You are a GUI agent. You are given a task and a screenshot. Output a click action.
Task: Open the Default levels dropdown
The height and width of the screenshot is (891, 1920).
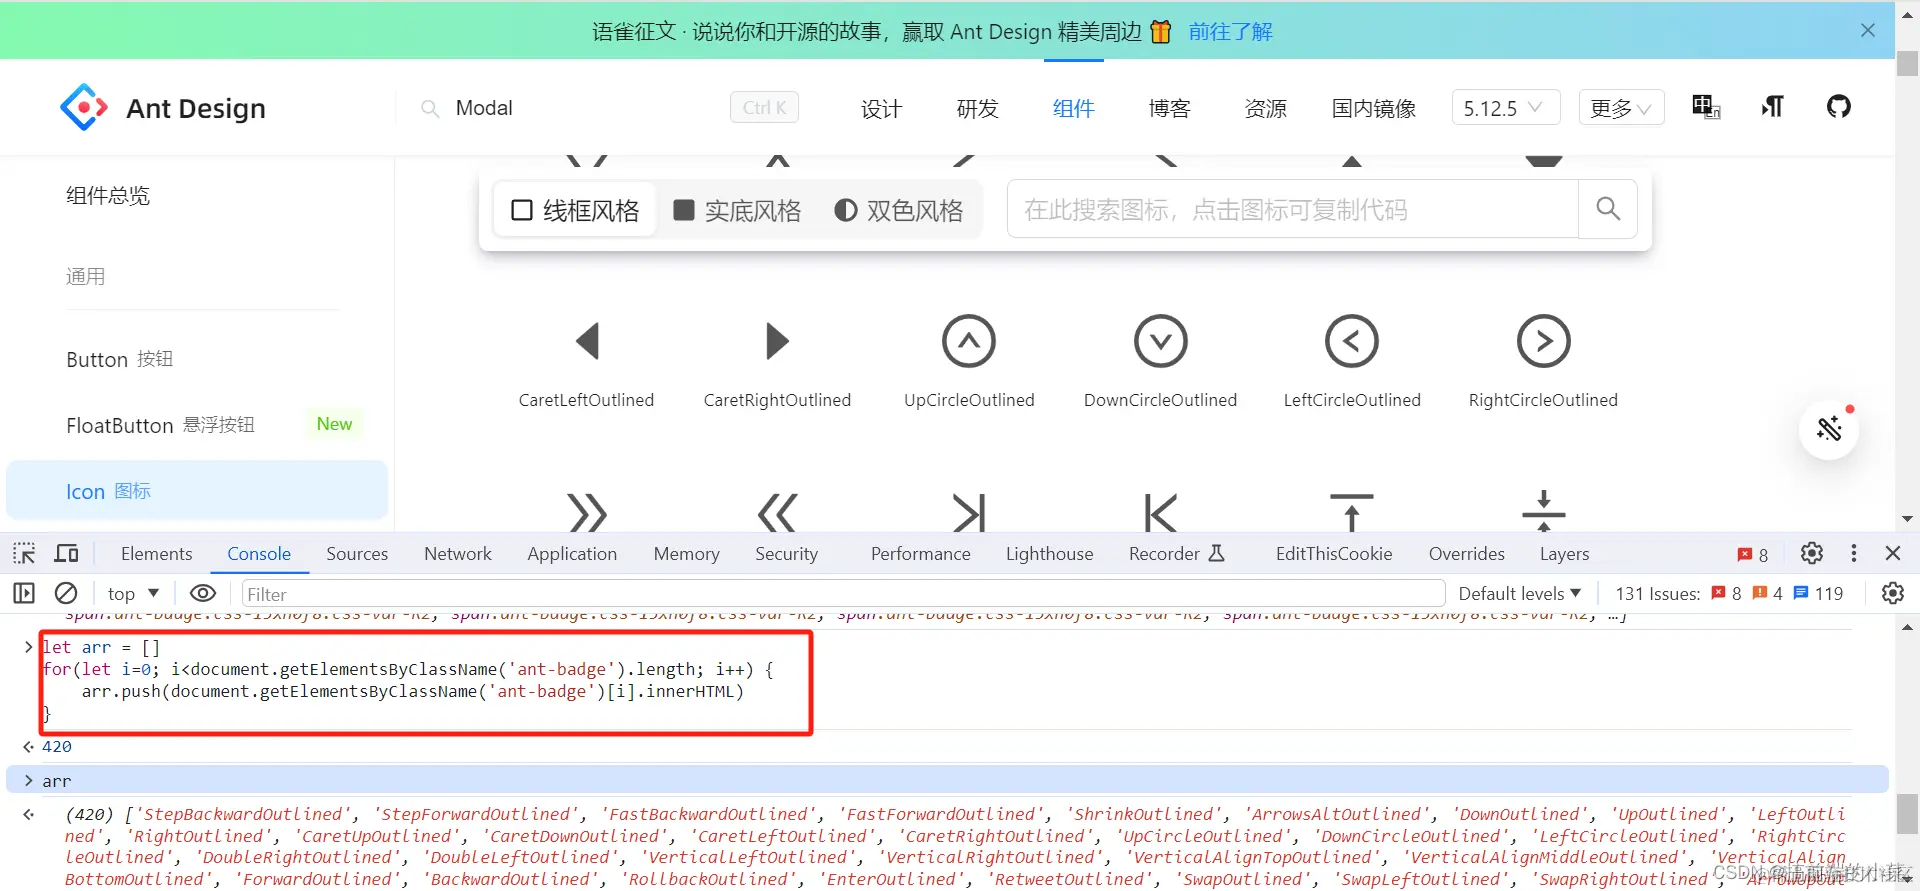[1520, 593]
